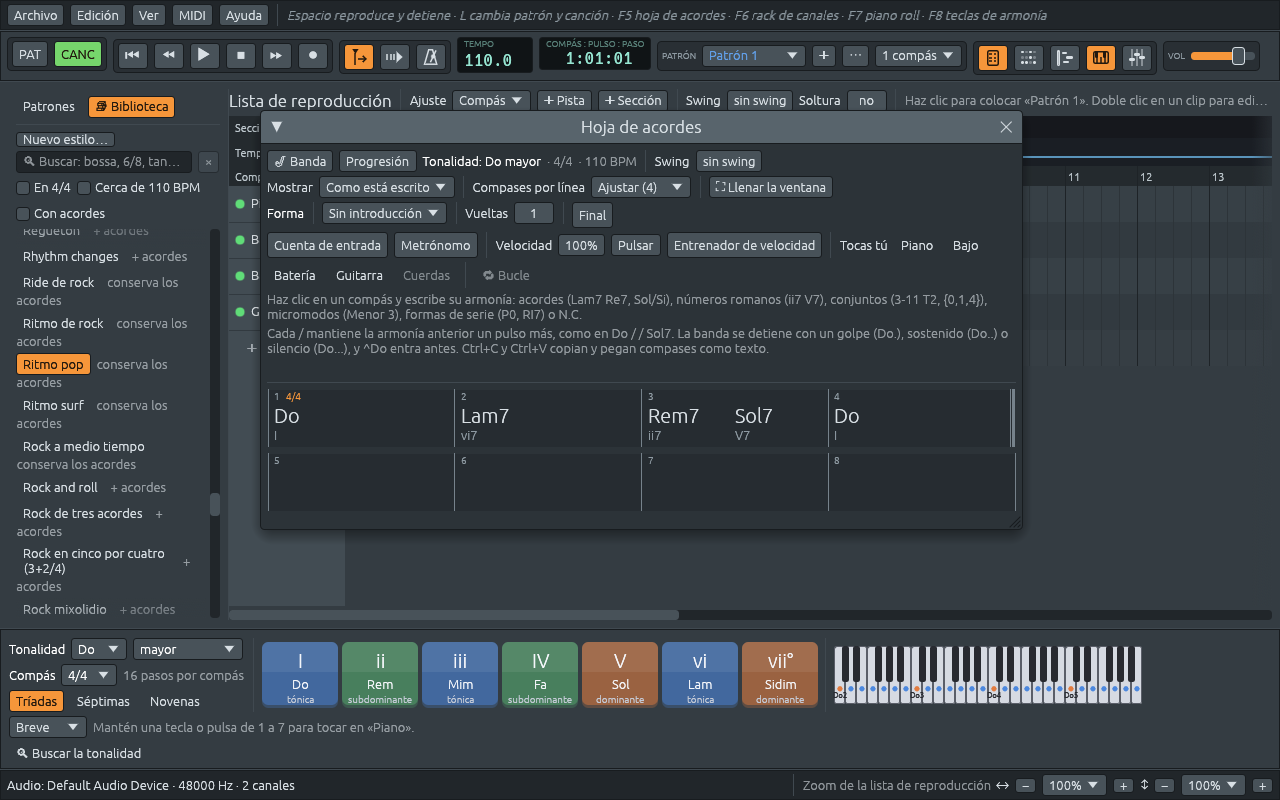Viewport: 1280px width, 800px height.
Task: Open the mayor scale dropdown
Action: [x=188, y=649]
